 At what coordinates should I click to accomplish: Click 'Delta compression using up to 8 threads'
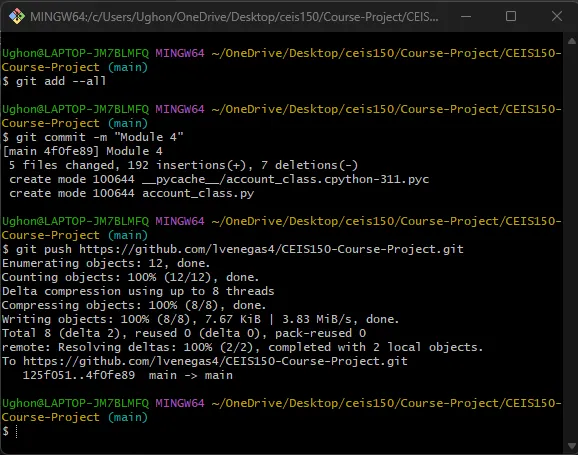coord(138,291)
